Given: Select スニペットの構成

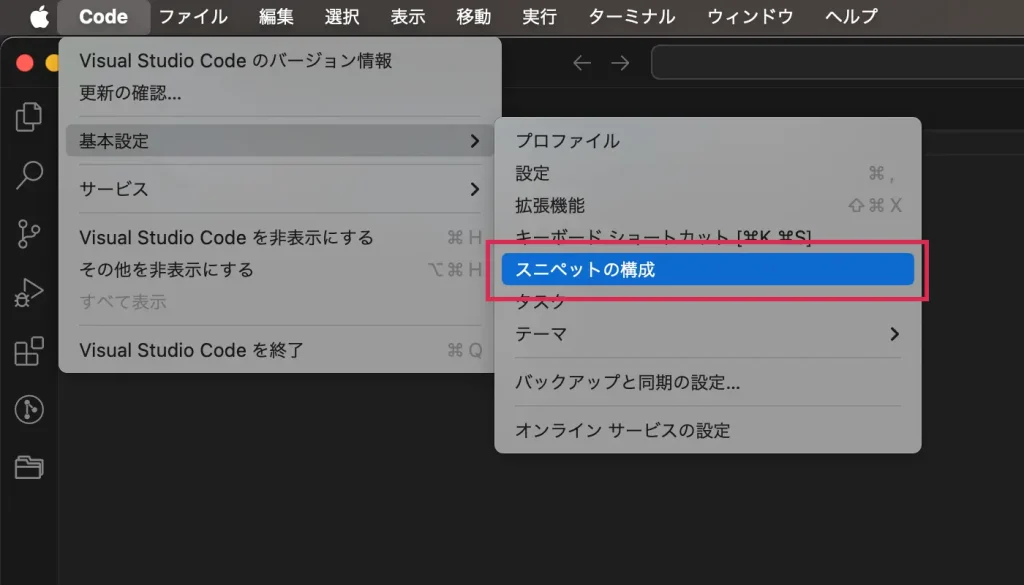Looking at the screenshot, I should [x=708, y=269].
